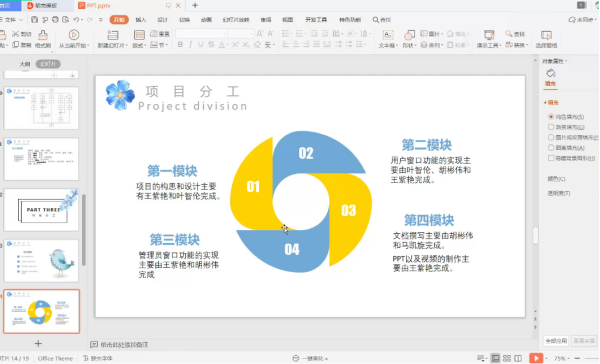Select Pattern fill (图案填充) radio button
600x364 pixels.
(x=551, y=147)
